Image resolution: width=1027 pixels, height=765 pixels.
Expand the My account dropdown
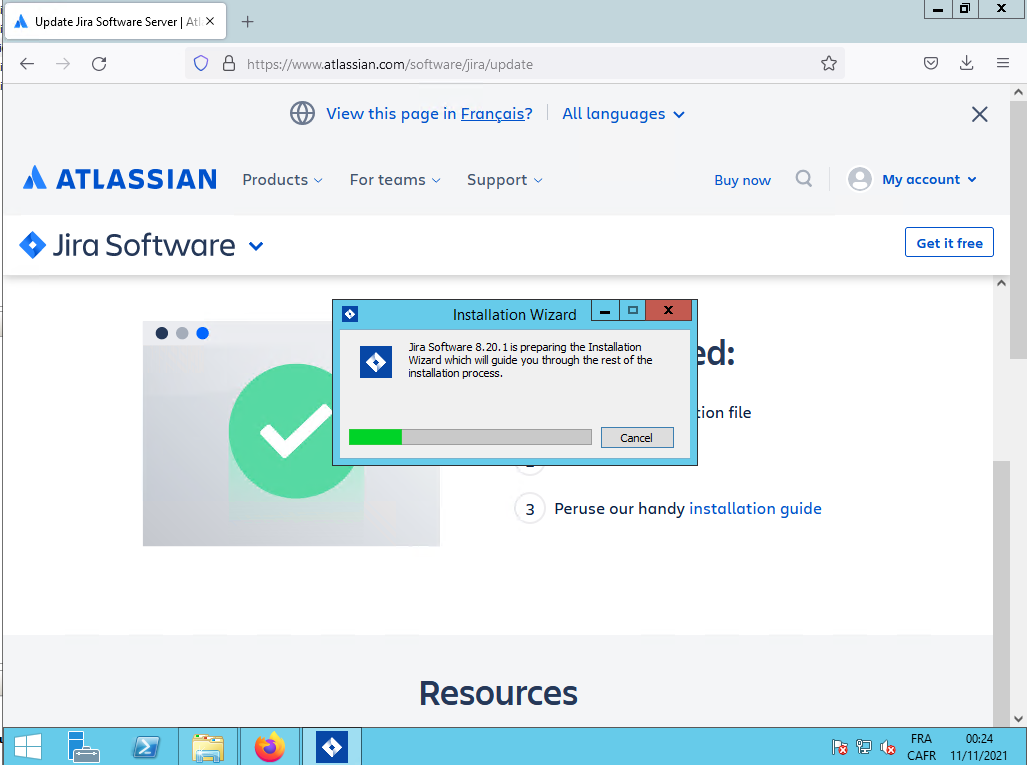929,179
